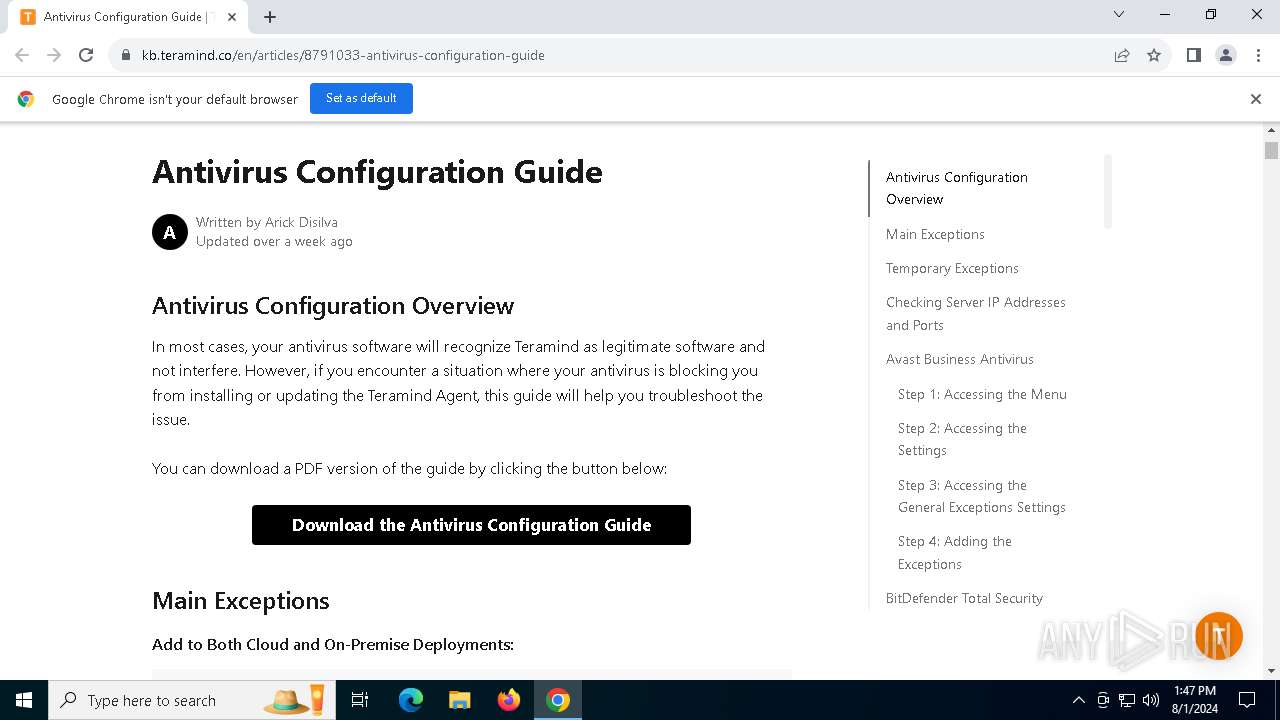Launch Firefox from taskbar
1280x720 pixels.
(x=509, y=700)
